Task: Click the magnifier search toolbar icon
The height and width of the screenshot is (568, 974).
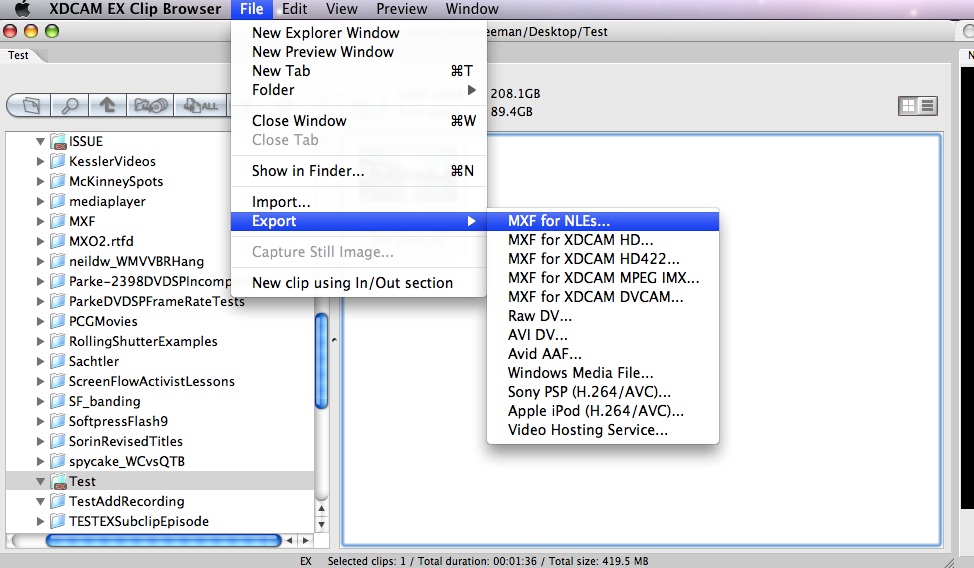Action: (70, 106)
